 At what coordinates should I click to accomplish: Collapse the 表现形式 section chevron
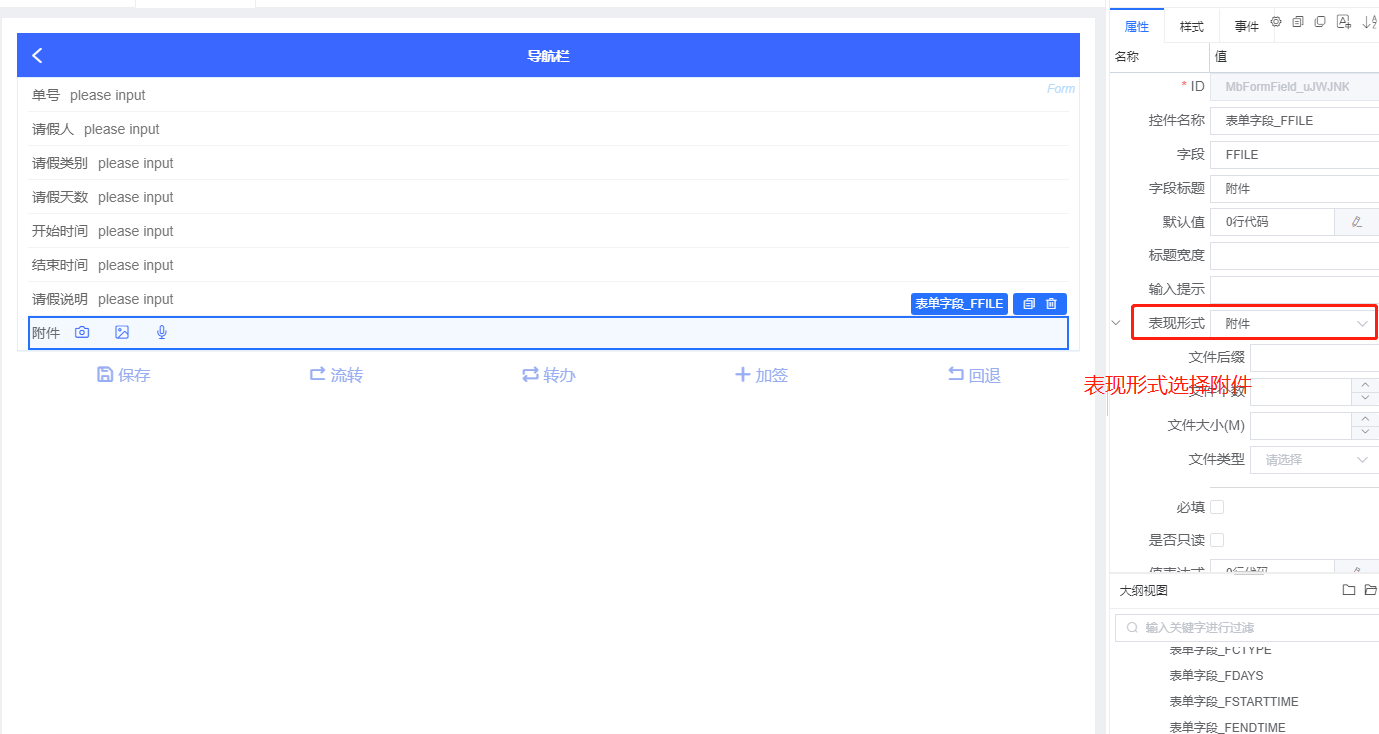tap(1117, 323)
